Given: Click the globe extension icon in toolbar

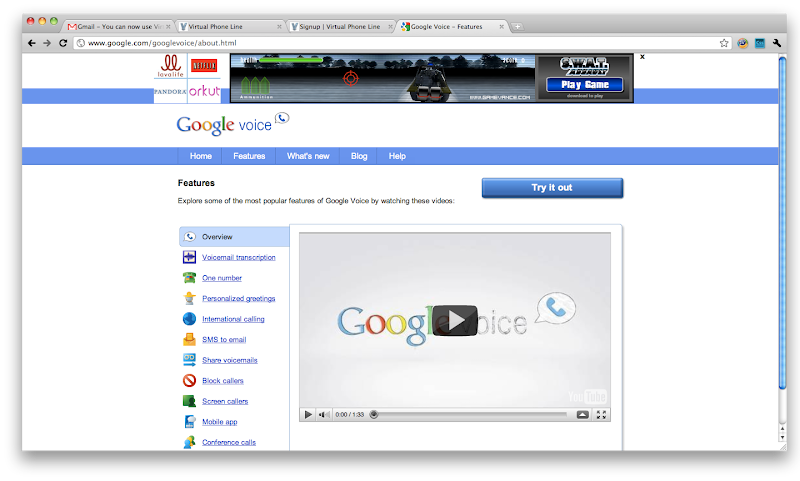Looking at the screenshot, I should pyautogui.click(x=742, y=43).
